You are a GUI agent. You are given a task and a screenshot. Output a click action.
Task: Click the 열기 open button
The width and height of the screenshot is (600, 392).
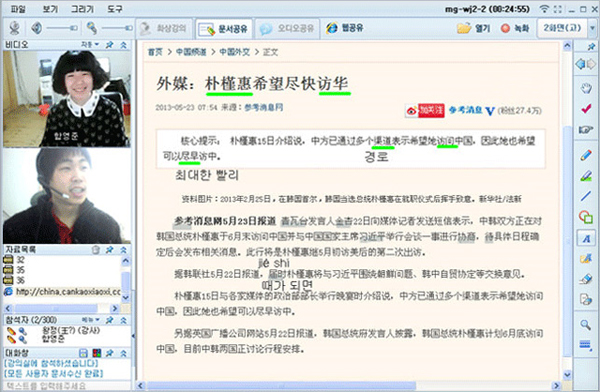tap(473, 28)
